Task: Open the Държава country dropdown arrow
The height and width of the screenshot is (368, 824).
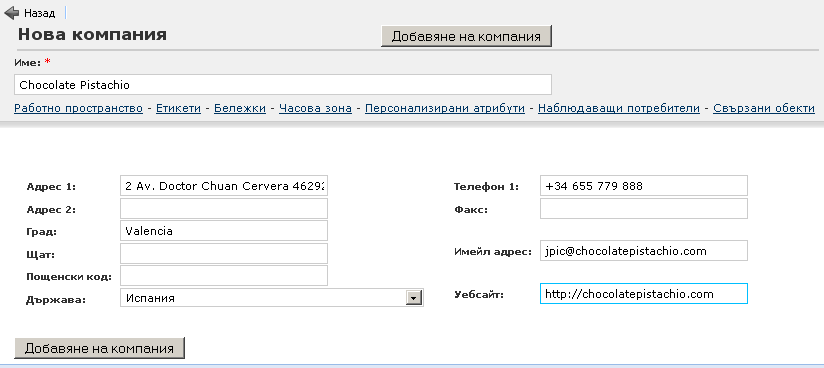Action: (x=415, y=298)
